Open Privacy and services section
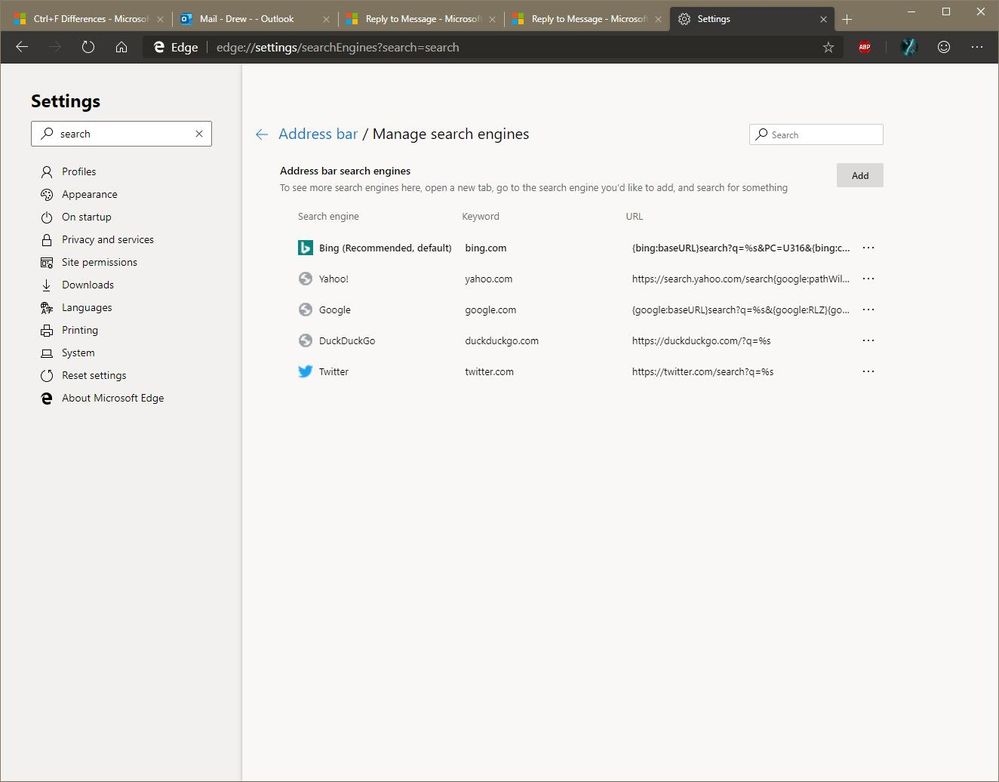 point(97,240)
